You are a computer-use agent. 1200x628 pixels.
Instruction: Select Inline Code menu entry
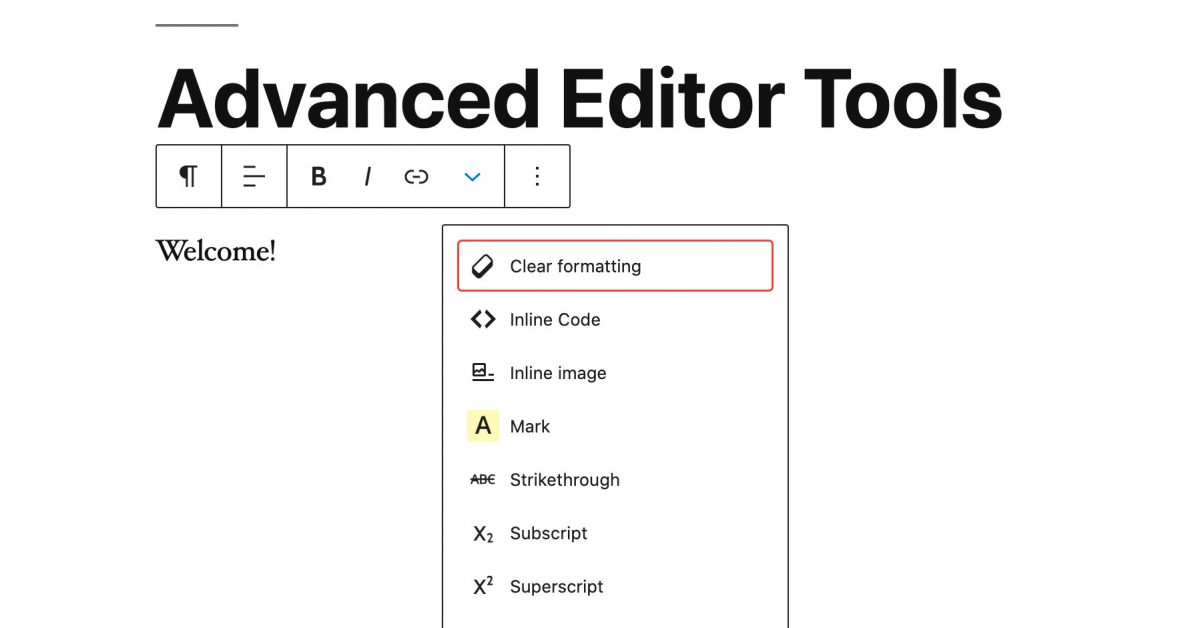click(555, 320)
